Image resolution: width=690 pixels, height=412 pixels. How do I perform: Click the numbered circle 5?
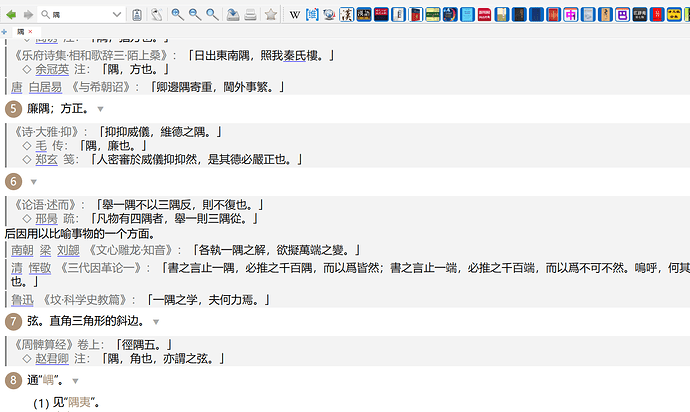coord(13,109)
